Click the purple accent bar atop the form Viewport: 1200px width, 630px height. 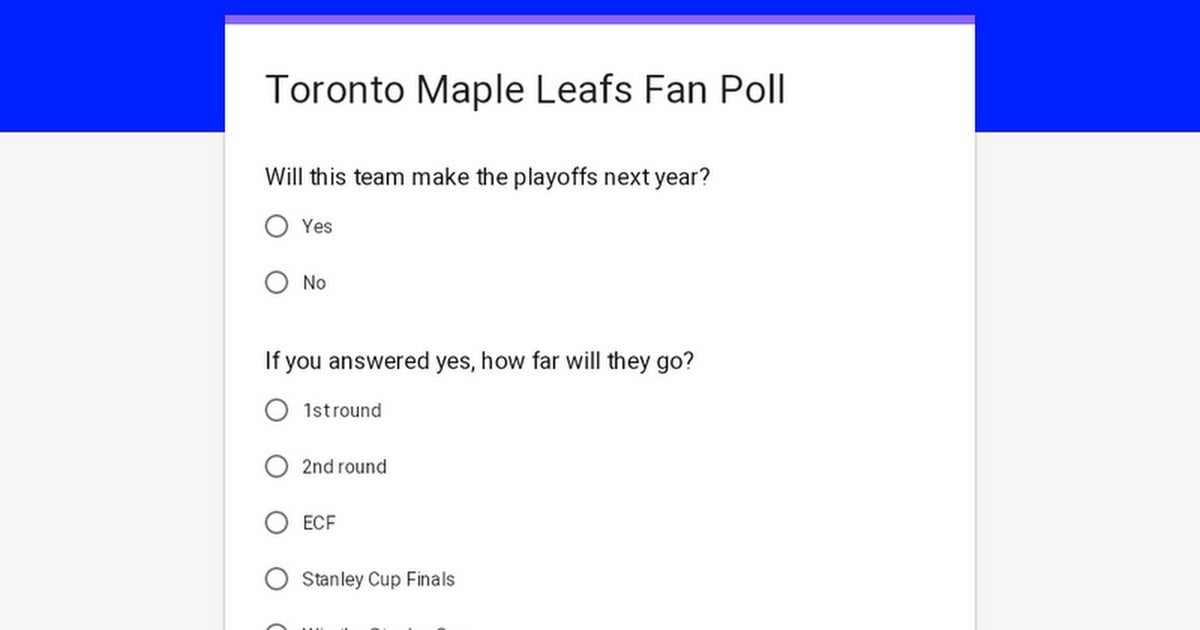click(x=600, y=19)
